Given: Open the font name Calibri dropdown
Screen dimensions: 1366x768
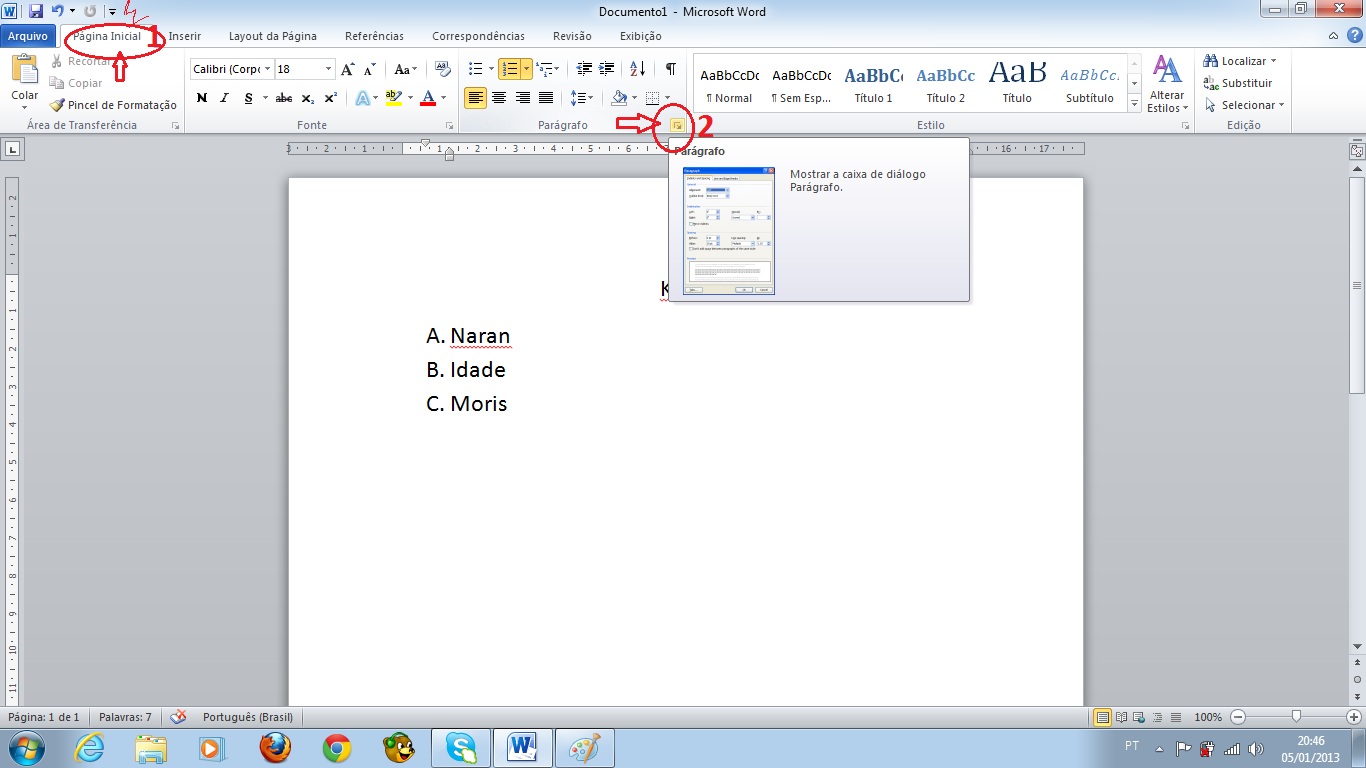Looking at the screenshot, I should click(x=268, y=69).
